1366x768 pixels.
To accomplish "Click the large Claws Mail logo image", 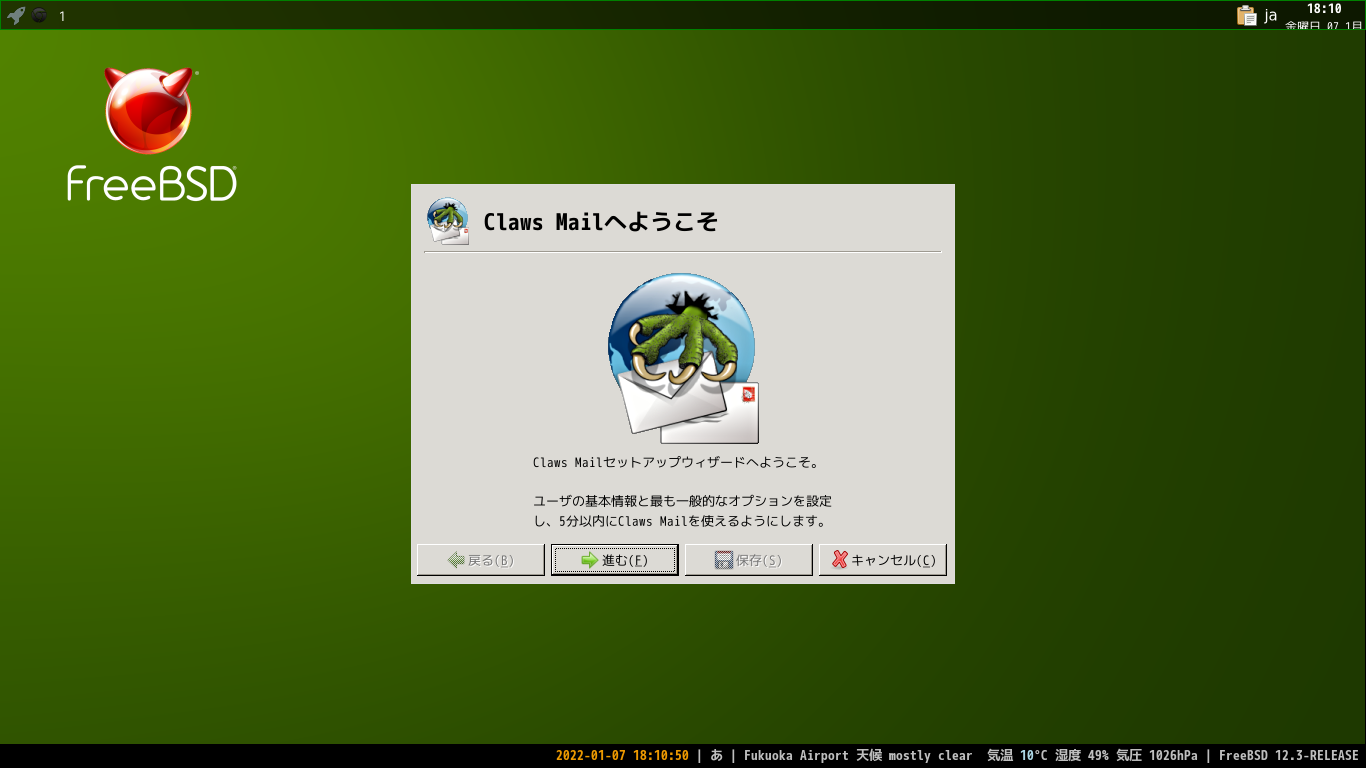I will 683,358.
